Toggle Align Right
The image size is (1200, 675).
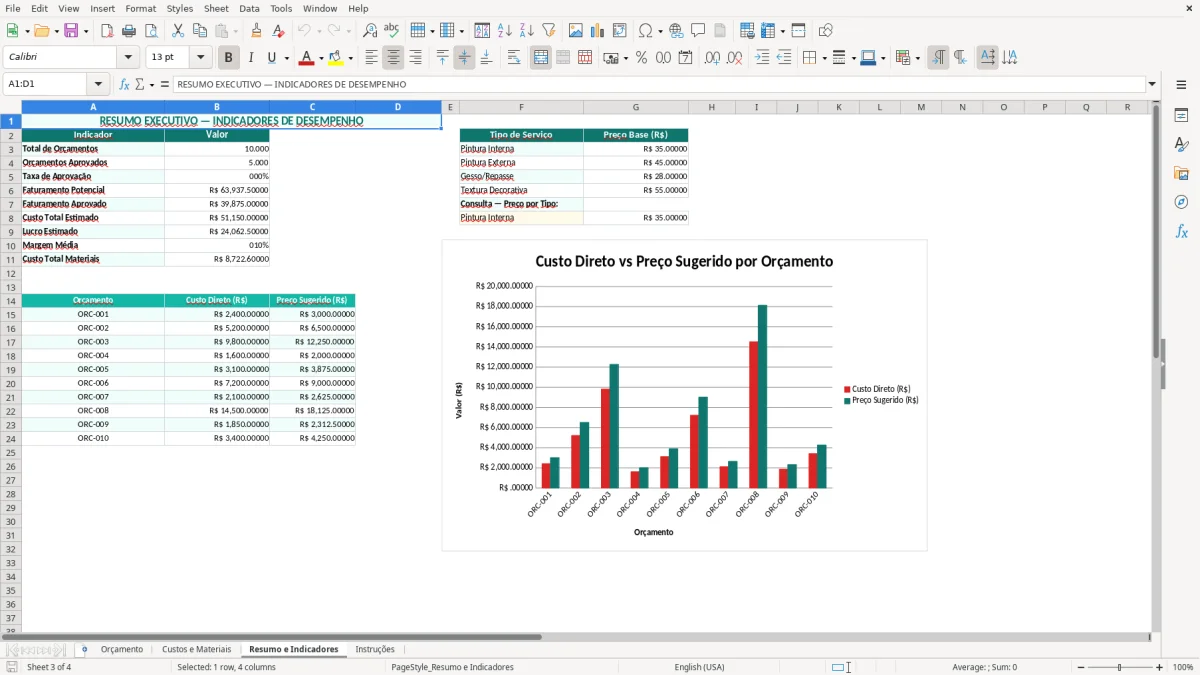coord(415,58)
